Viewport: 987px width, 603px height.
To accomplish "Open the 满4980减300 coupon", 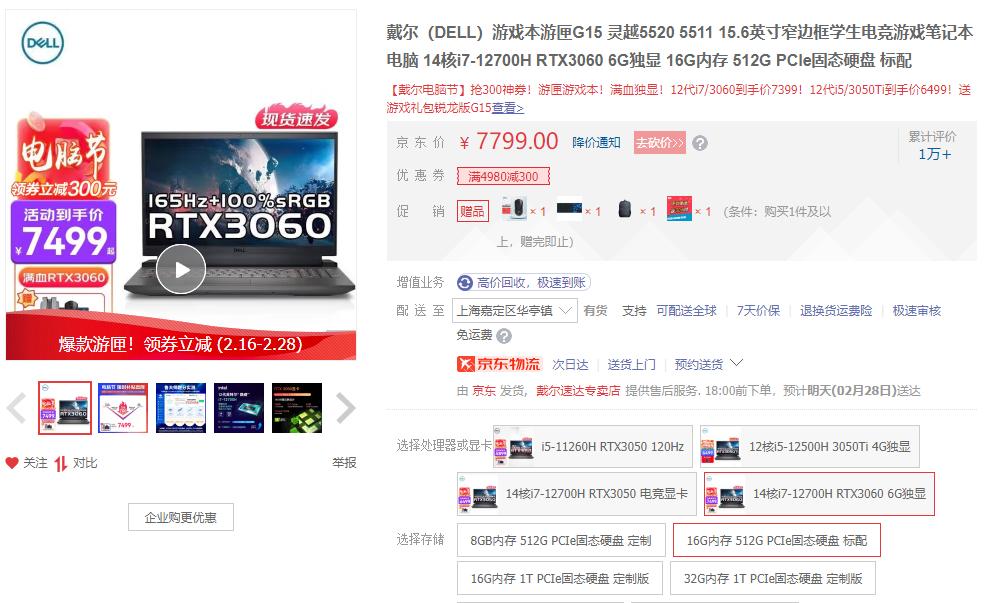I will (503, 176).
